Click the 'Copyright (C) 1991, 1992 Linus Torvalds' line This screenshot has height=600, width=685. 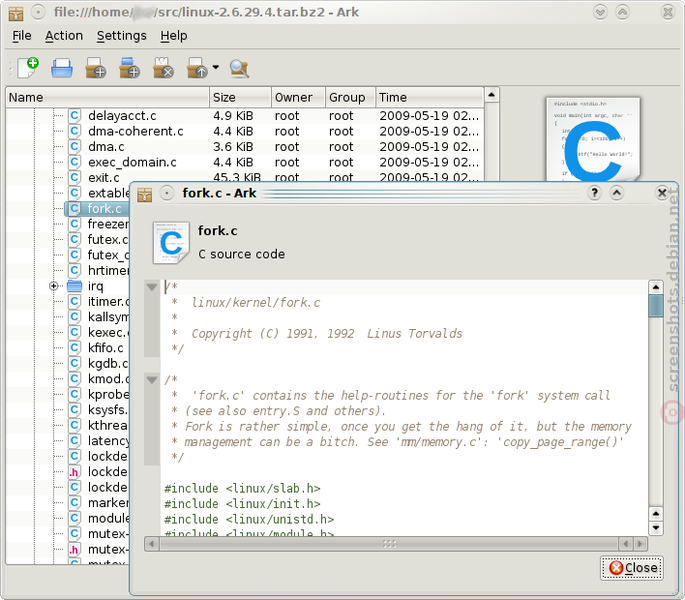pyautogui.click(x=327, y=333)
